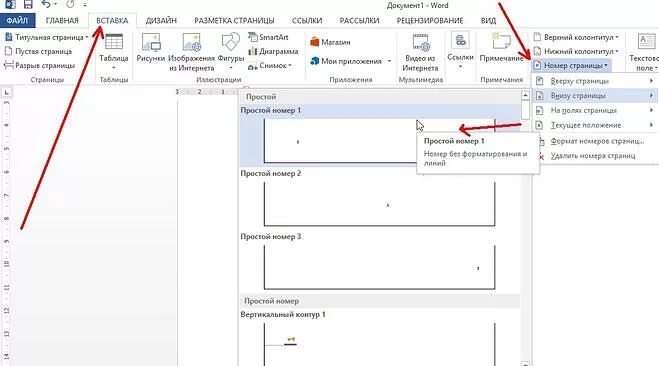Insert Pictures using Рисунки icon
The height and width of the screenshot is (366, 659).
(x=151, y=48)
